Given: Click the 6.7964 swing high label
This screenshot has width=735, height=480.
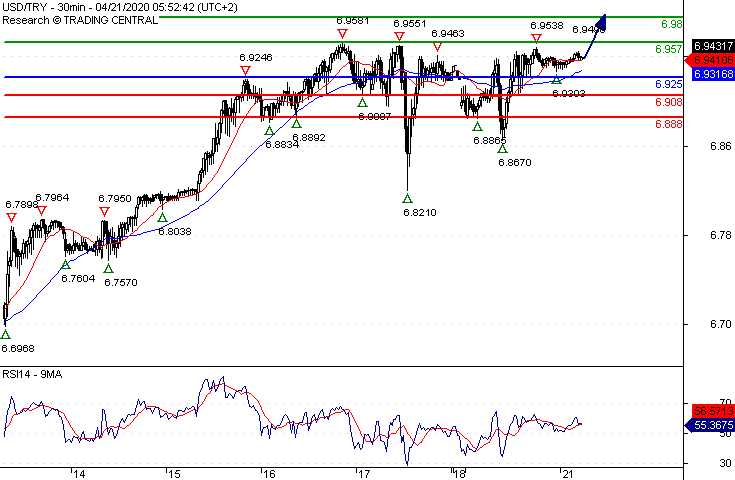Looking at the screenshot, I should (52, 198).
